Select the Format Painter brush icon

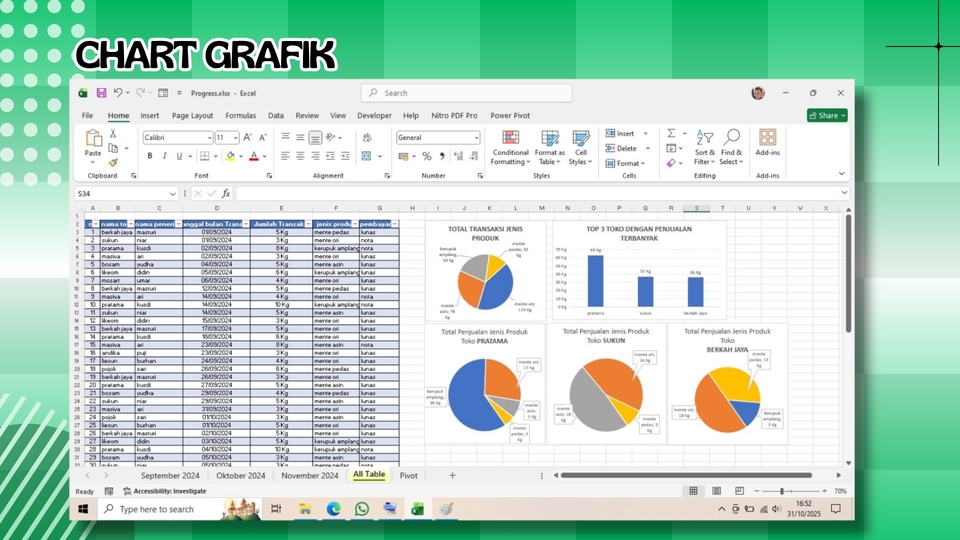(x=112, y=162)
